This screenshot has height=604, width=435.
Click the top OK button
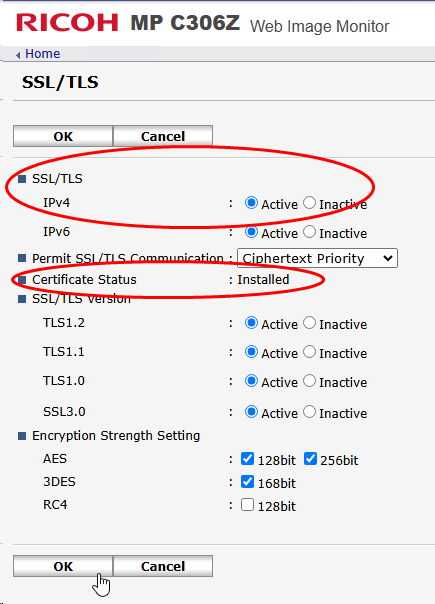63,136
